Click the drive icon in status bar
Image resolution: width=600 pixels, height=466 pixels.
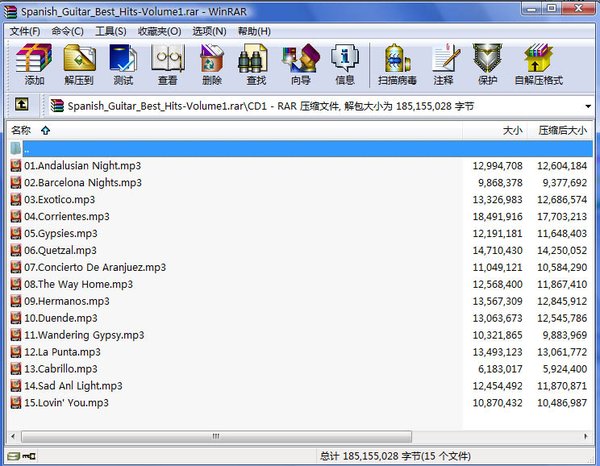[x=14, y=456]
